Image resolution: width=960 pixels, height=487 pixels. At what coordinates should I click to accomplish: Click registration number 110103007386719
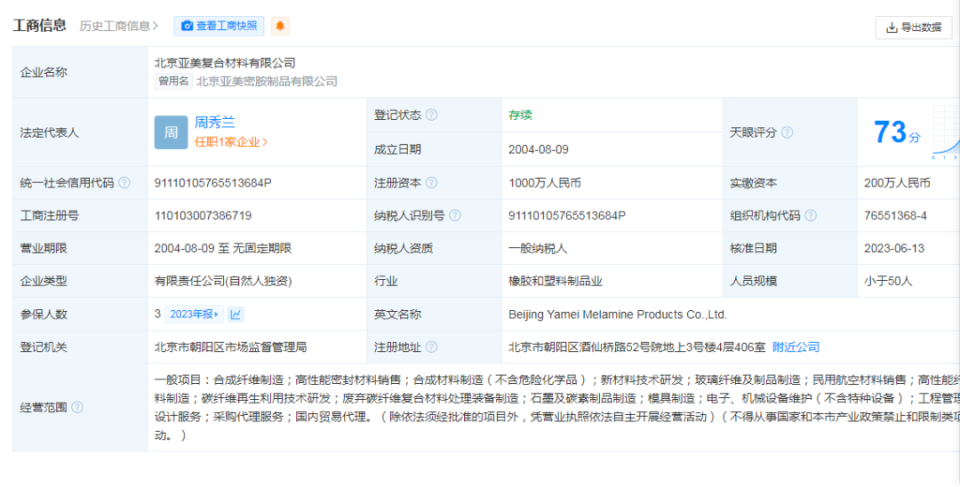click(x=203, y=216)
